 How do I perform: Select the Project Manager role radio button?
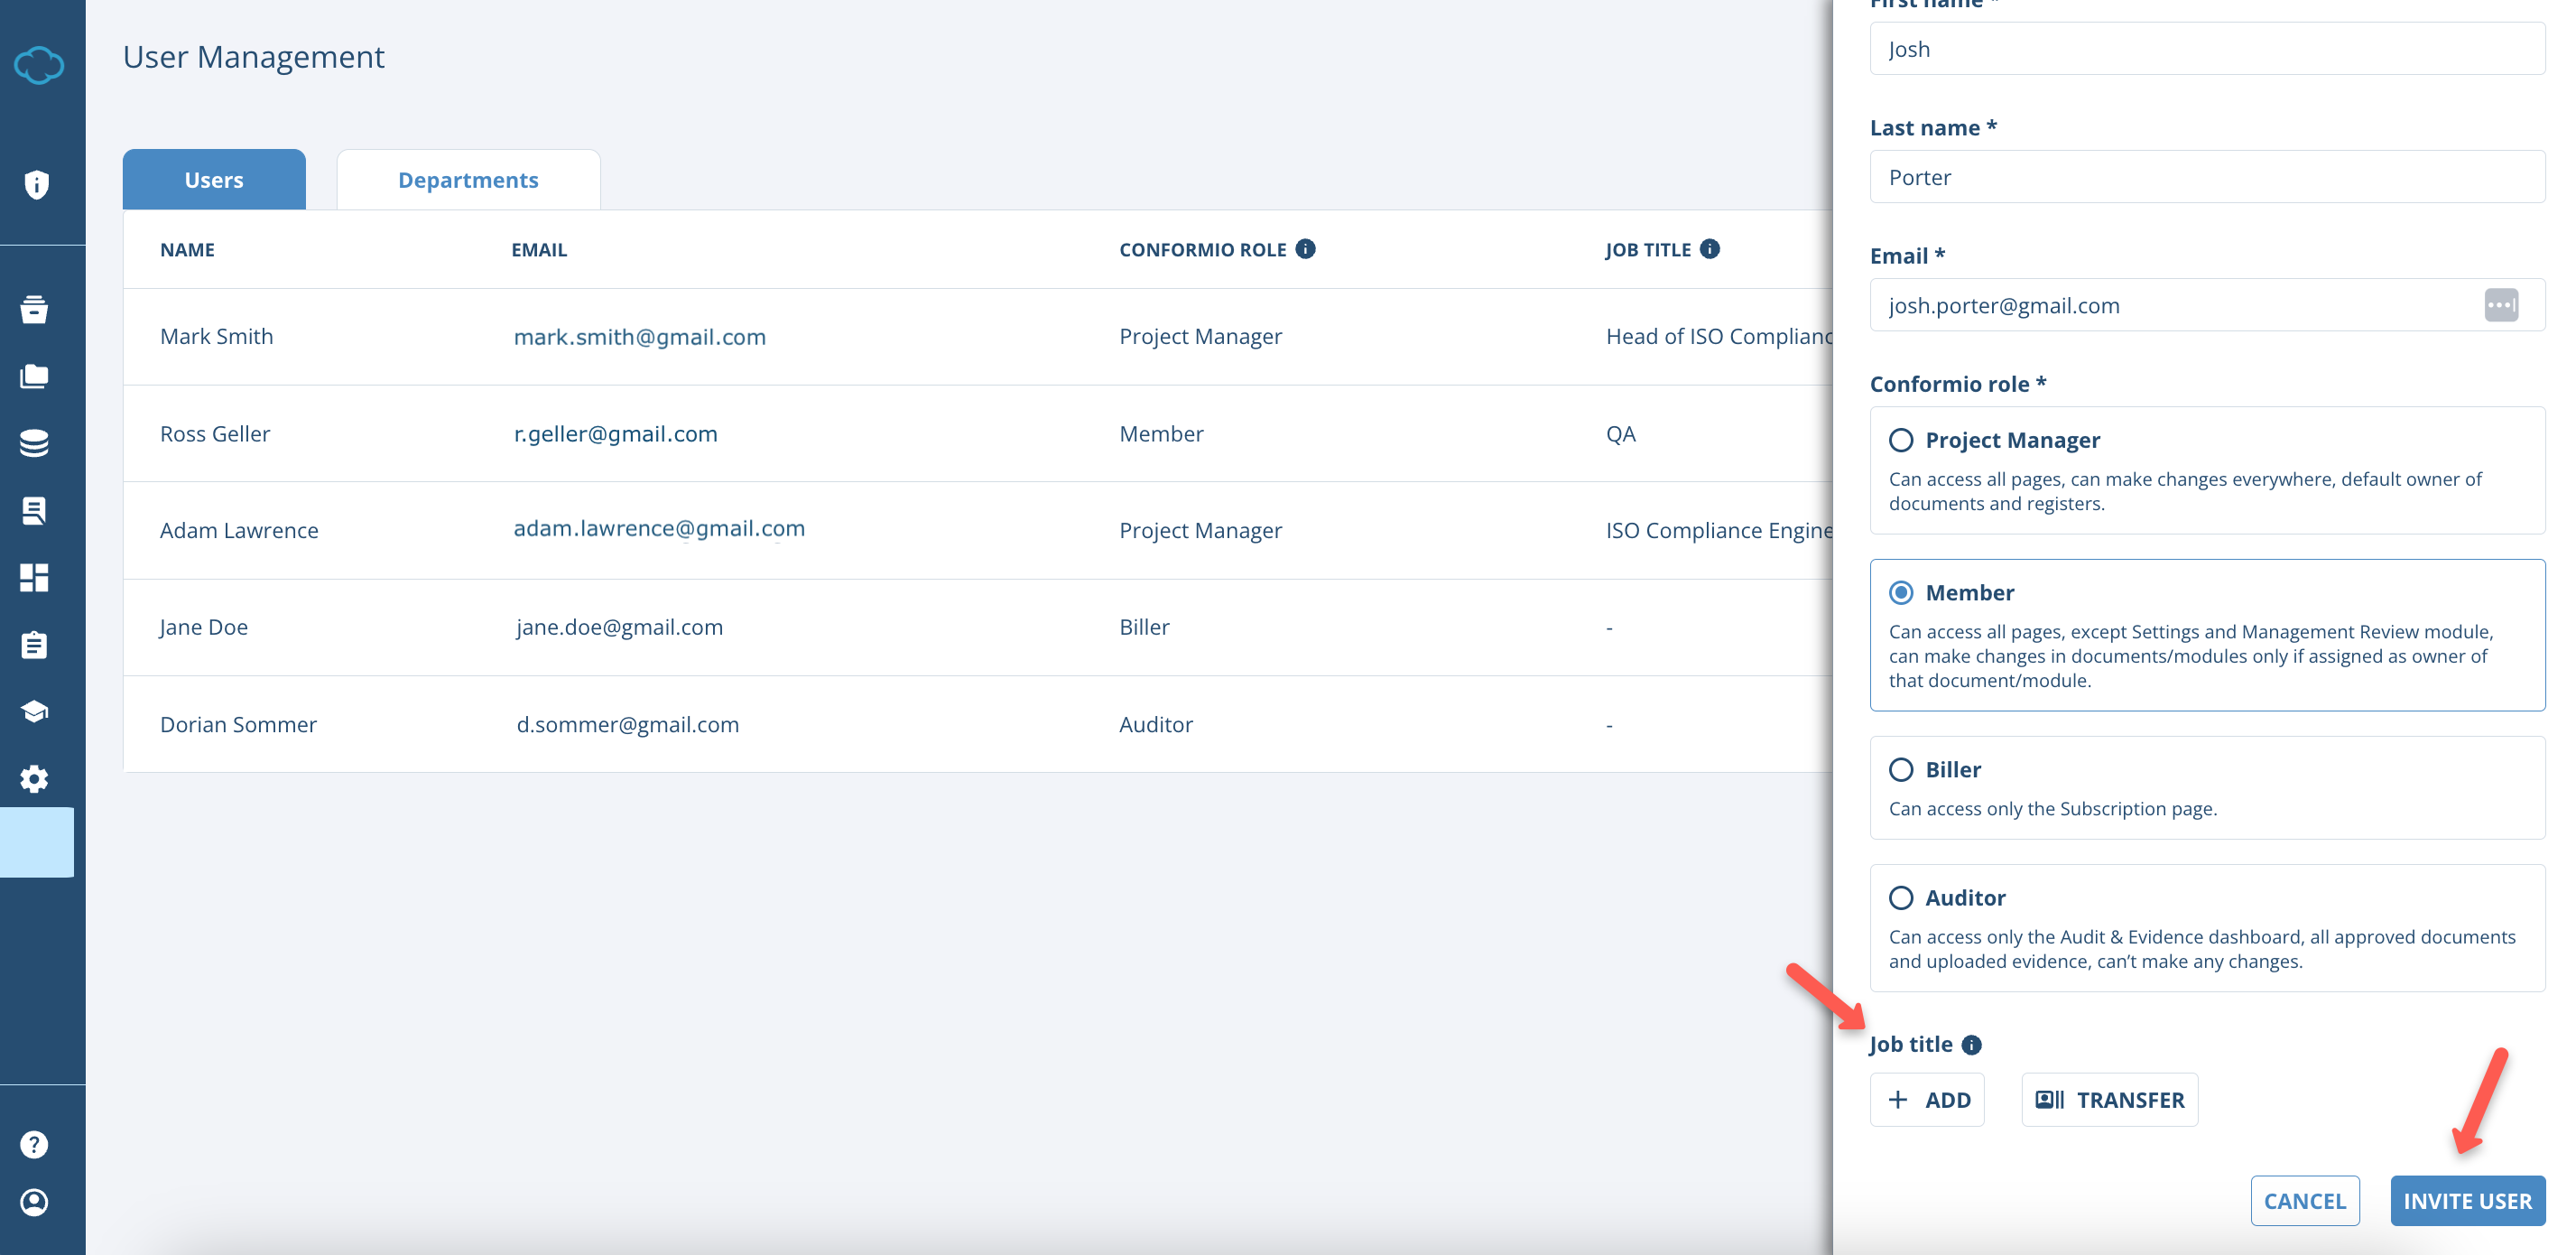pos(1902,440)
